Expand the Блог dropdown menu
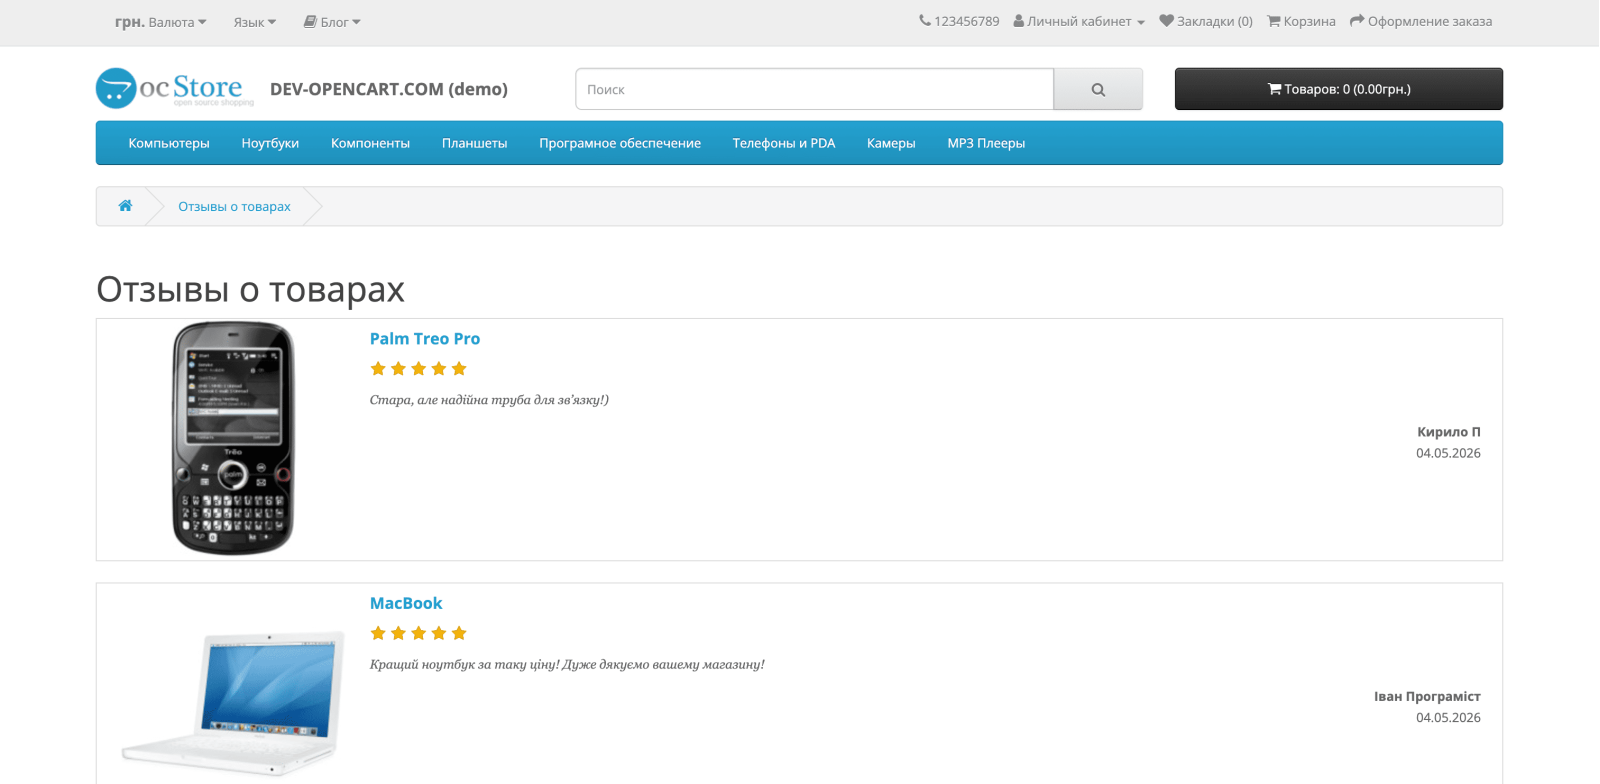The image size is (1600, 784). click(332, 22)
